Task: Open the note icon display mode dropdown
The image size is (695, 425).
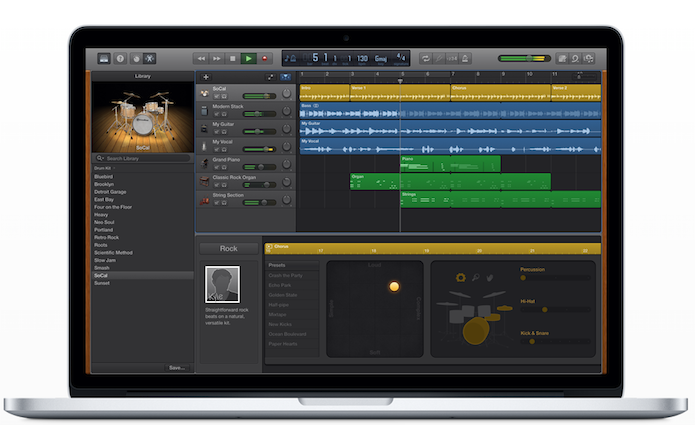Action: (x=290, y=58)
